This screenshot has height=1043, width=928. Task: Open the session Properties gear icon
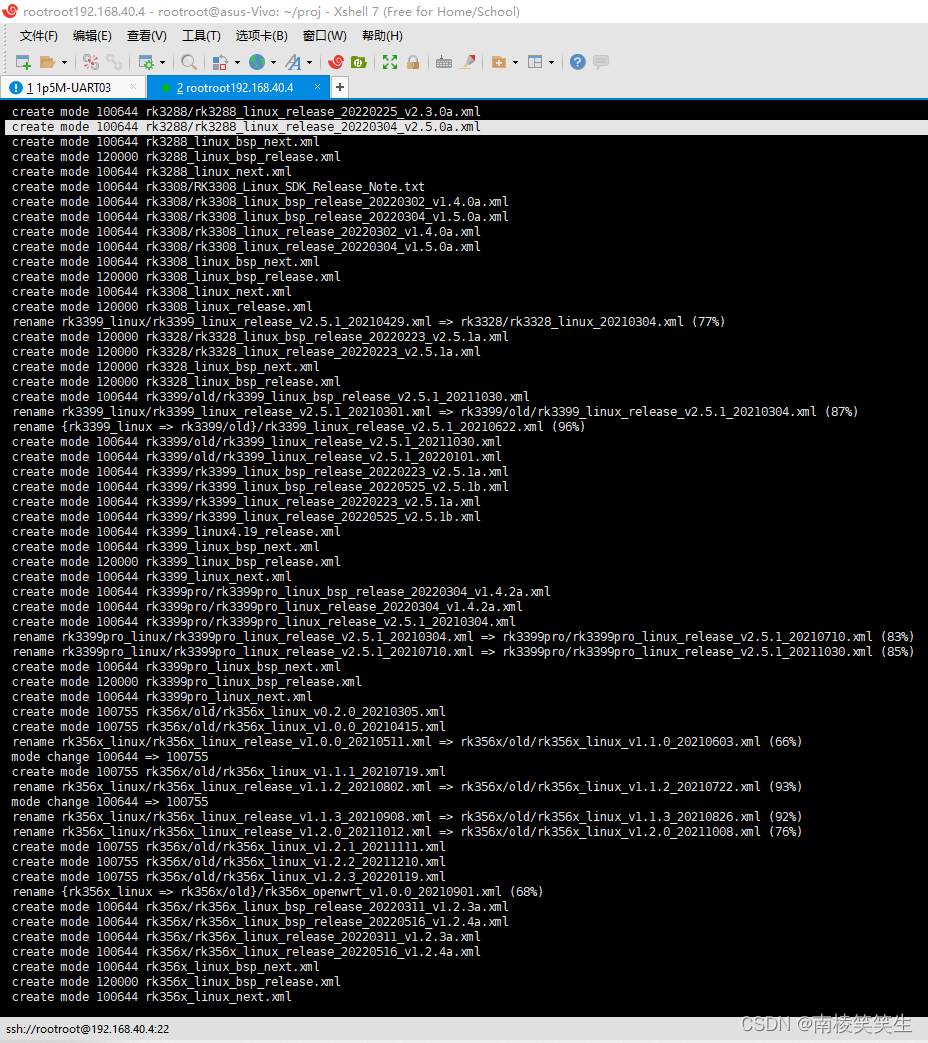[146, 62]
